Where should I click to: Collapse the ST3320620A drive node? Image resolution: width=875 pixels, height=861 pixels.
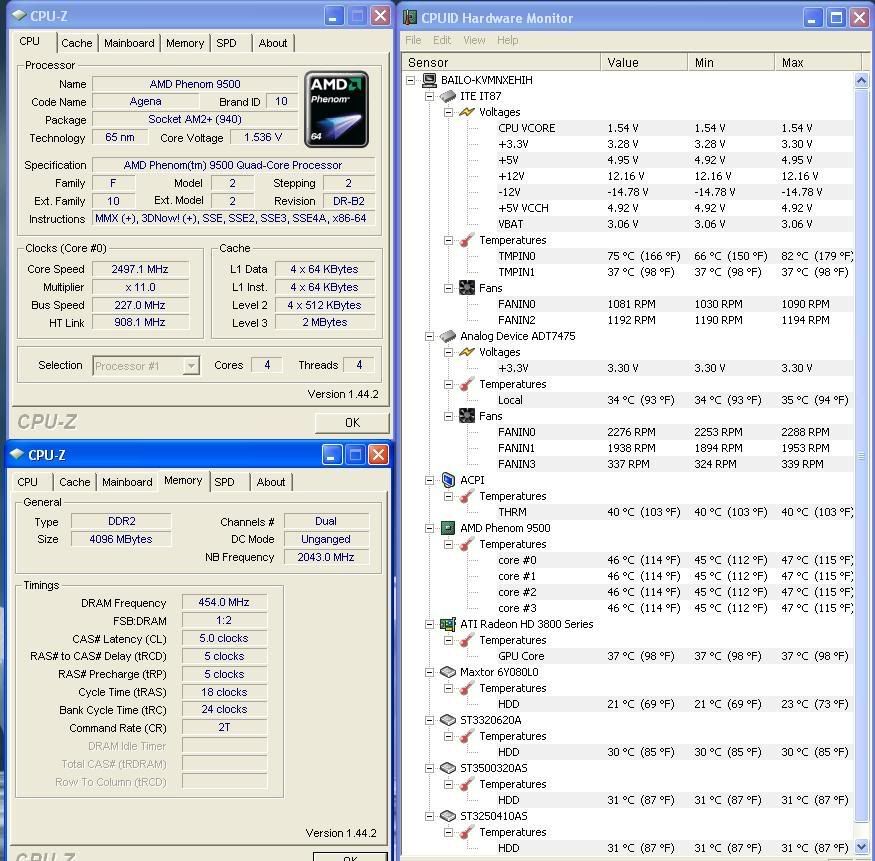coord(429,720)
